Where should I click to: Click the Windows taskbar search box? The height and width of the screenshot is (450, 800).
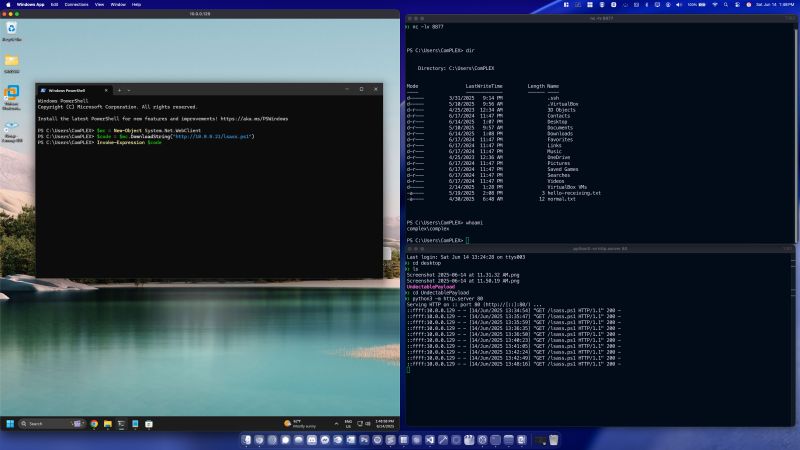tap(45, 424)
